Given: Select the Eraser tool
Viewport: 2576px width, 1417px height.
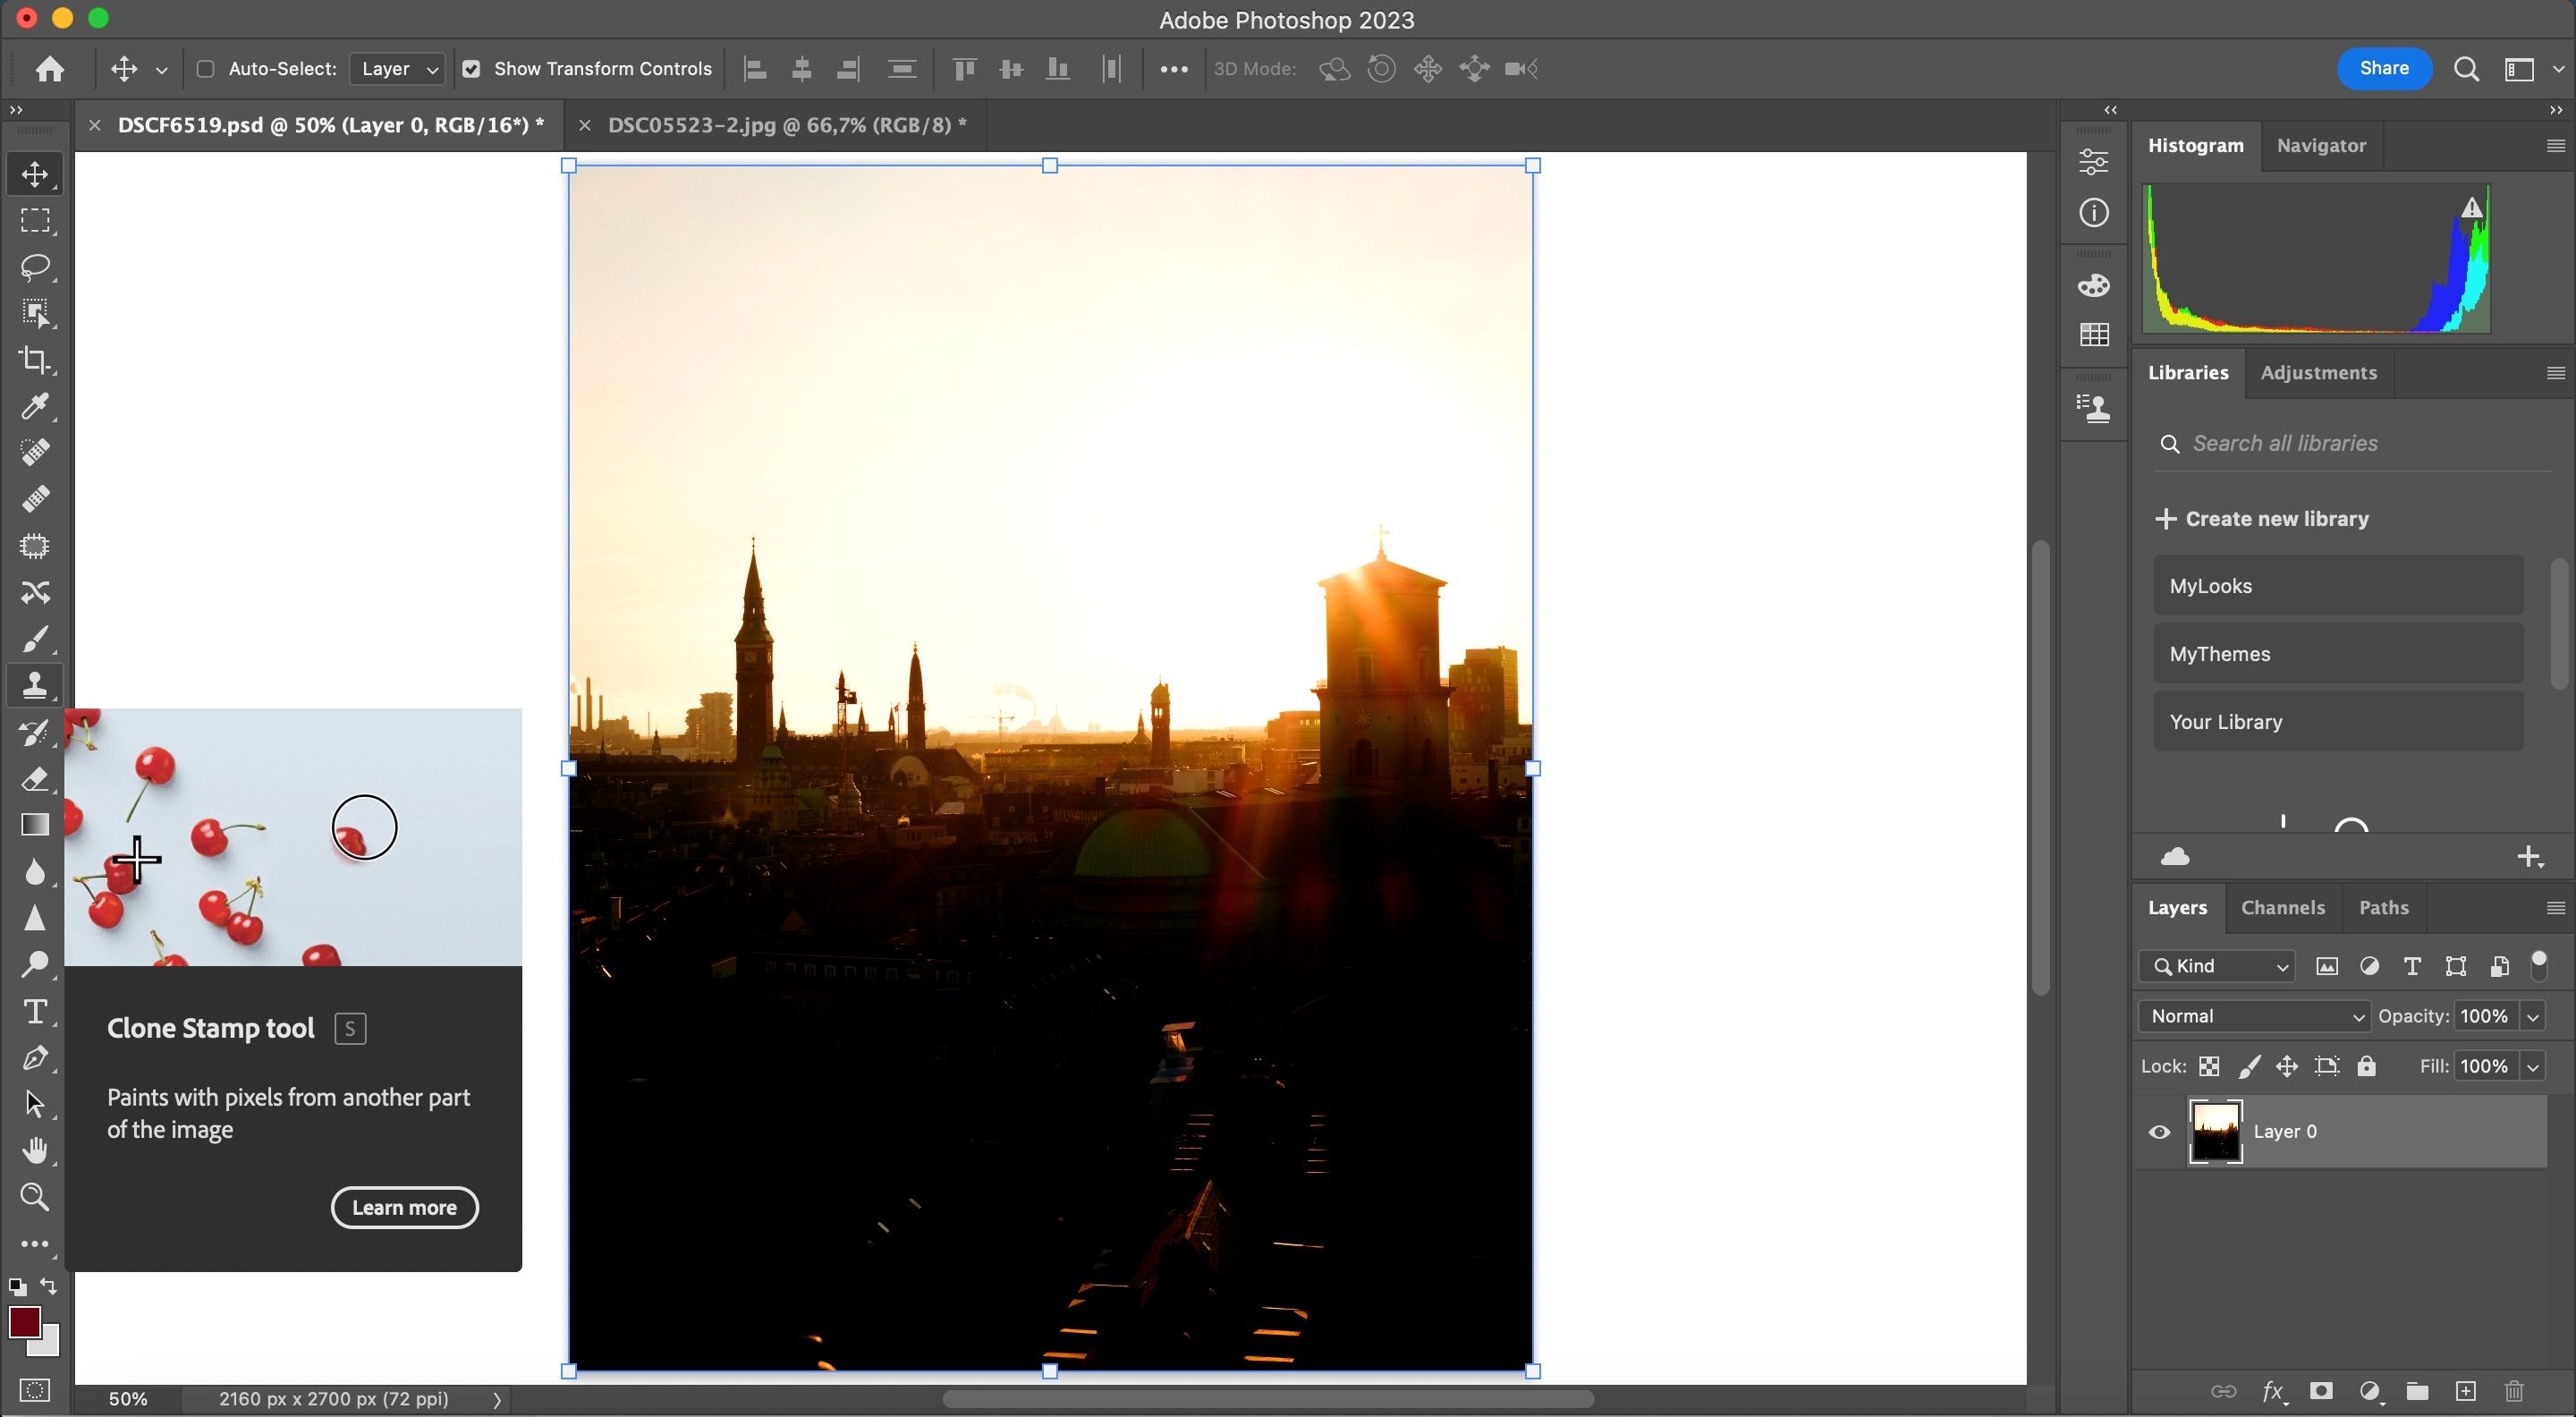Looking at the screenshot, I should (35, 778).
